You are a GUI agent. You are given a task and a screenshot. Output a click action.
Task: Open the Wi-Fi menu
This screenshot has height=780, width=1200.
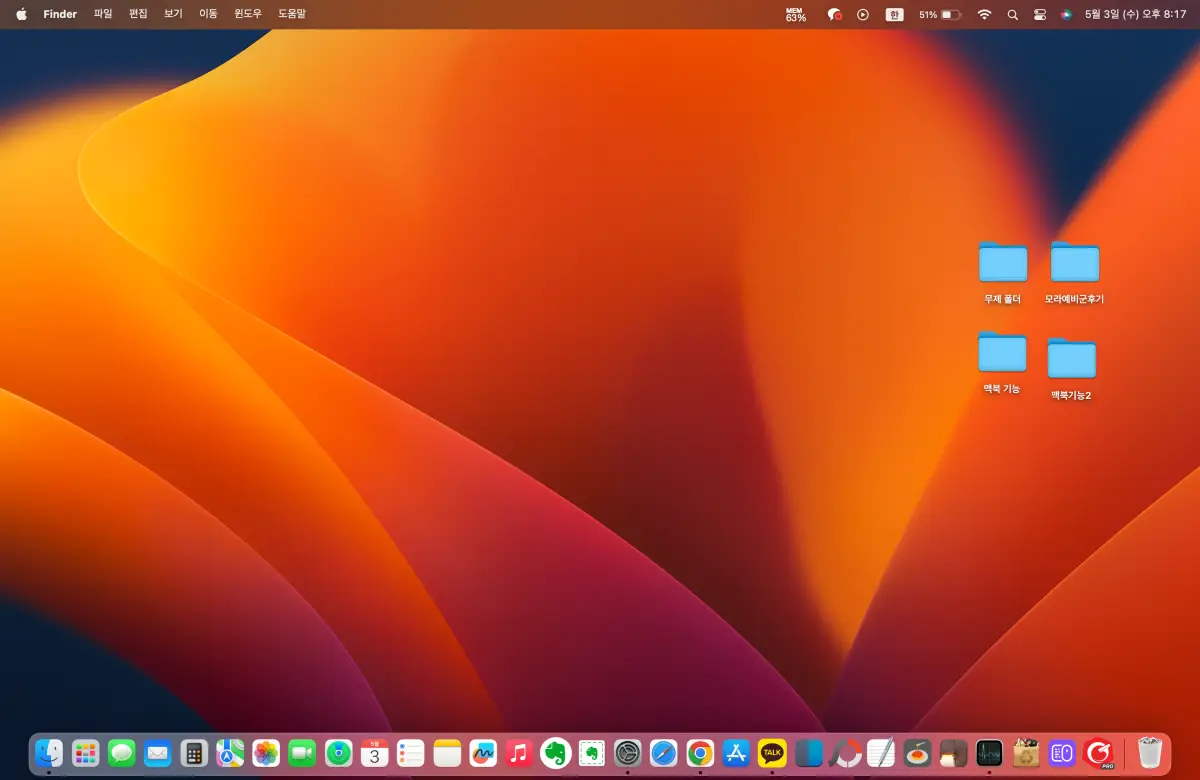(984, 14)
